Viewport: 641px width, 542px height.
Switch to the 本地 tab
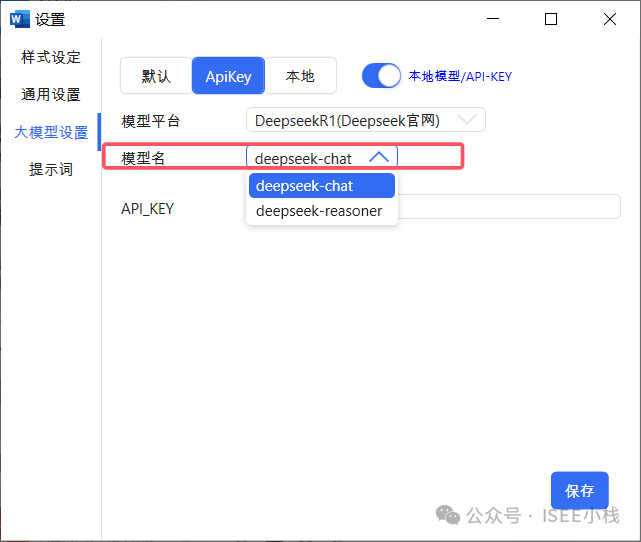[x=300, y=76]
